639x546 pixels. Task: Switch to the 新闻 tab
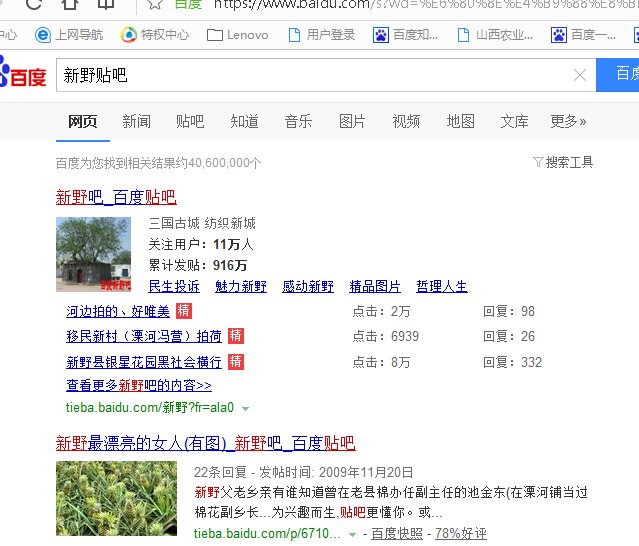coord(137,121)
